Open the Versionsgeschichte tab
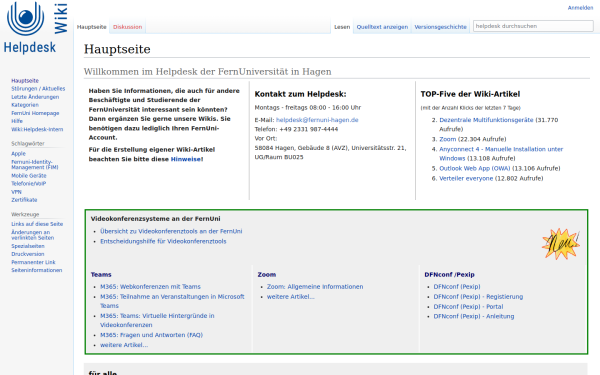This screenshot has height=375, width=600. point(440,27)
